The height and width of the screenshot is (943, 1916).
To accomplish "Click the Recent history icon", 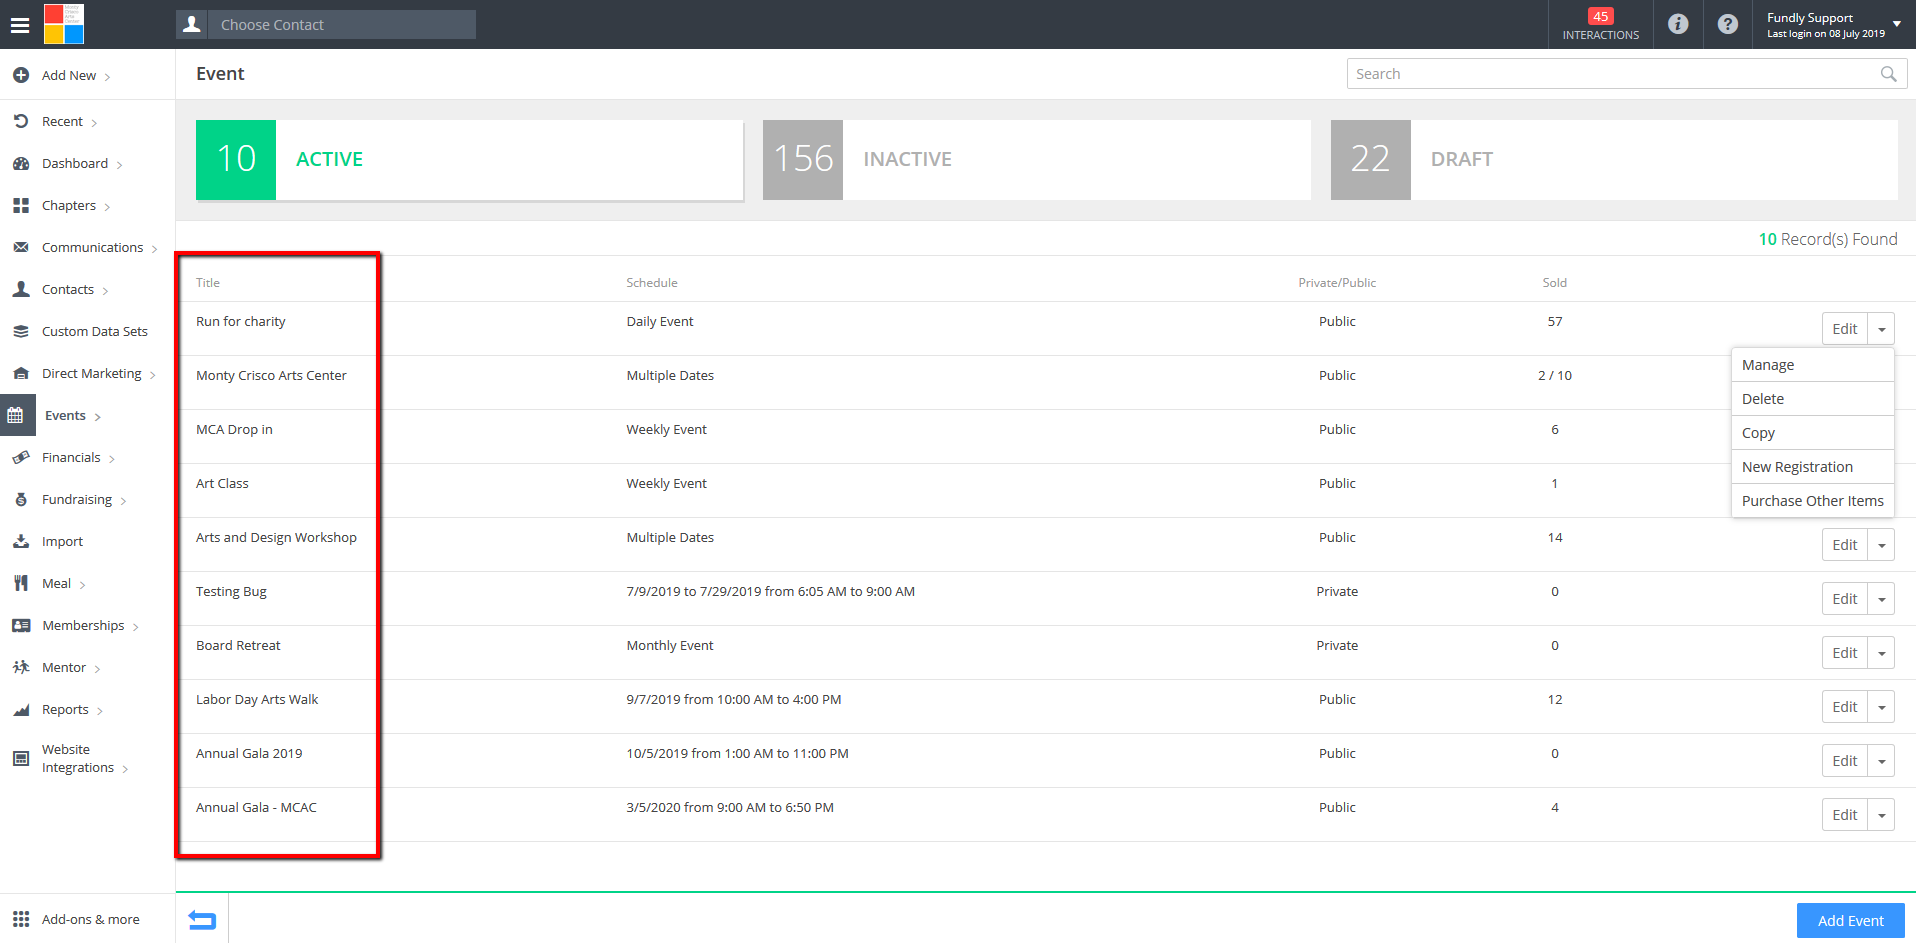I will coord(21,121).
